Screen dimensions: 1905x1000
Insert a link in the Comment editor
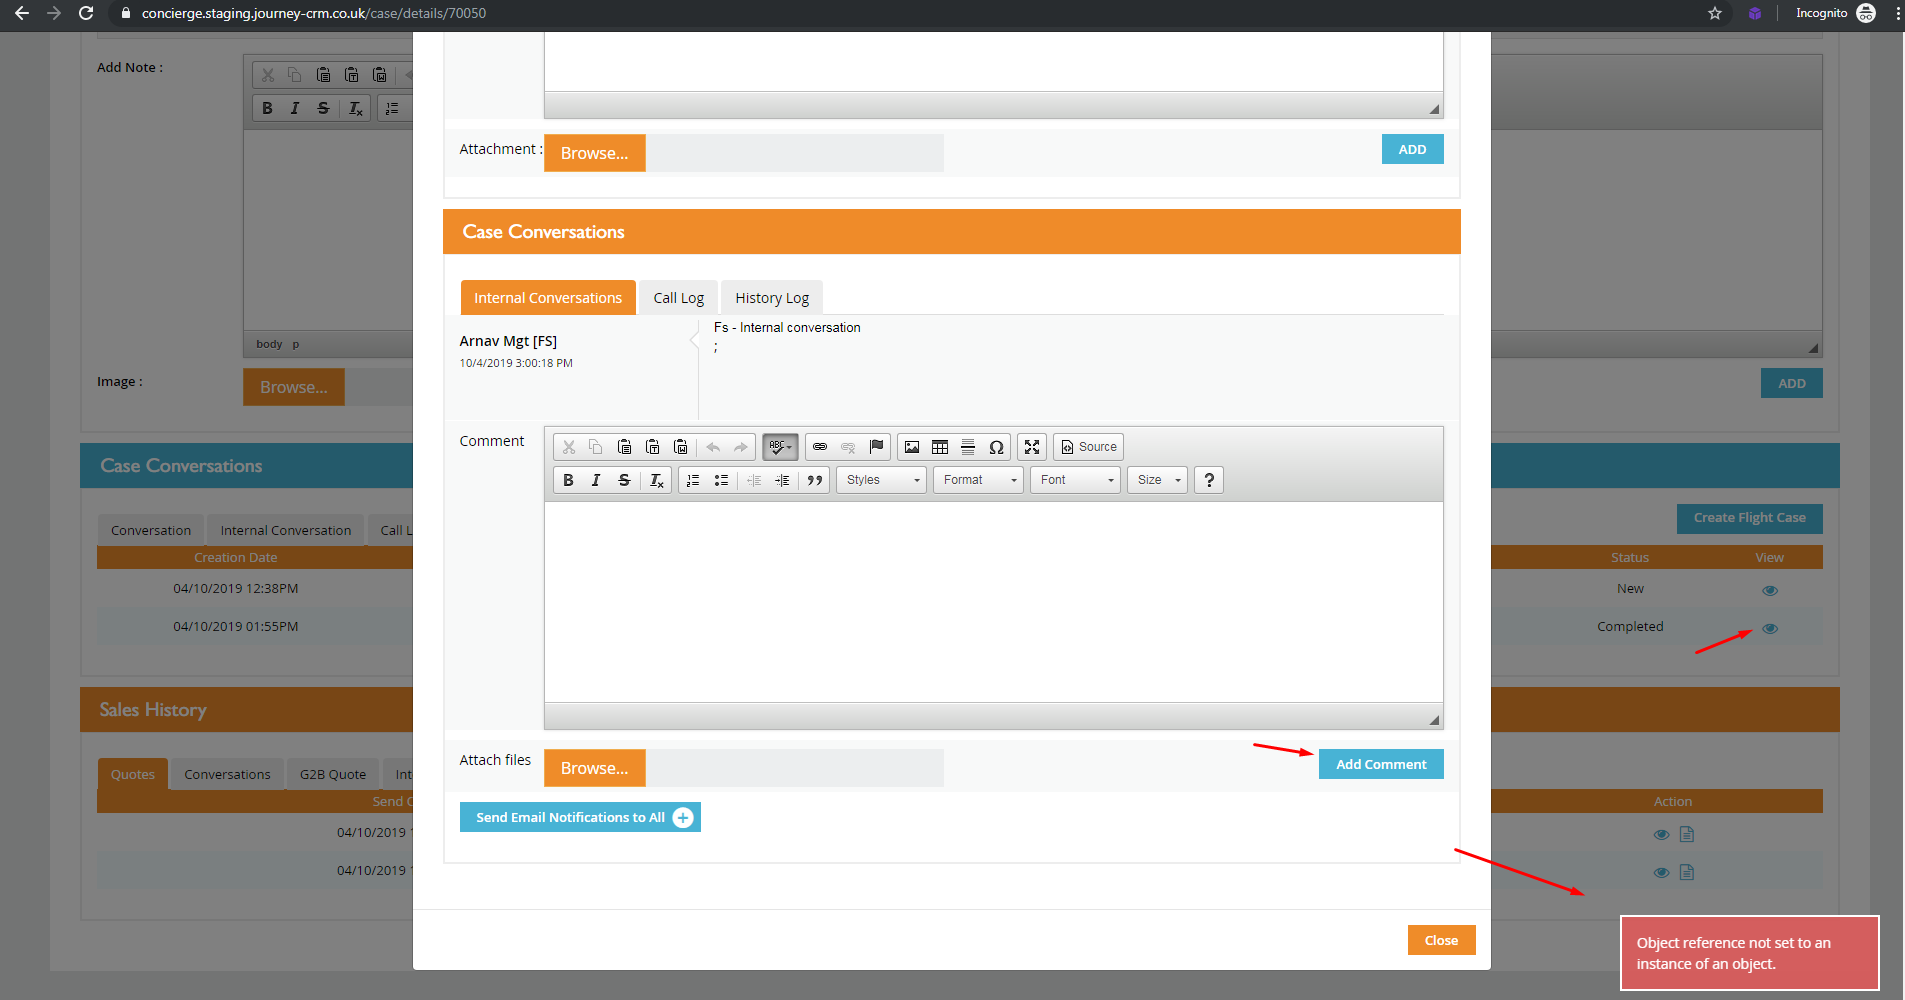click(820, 447)
